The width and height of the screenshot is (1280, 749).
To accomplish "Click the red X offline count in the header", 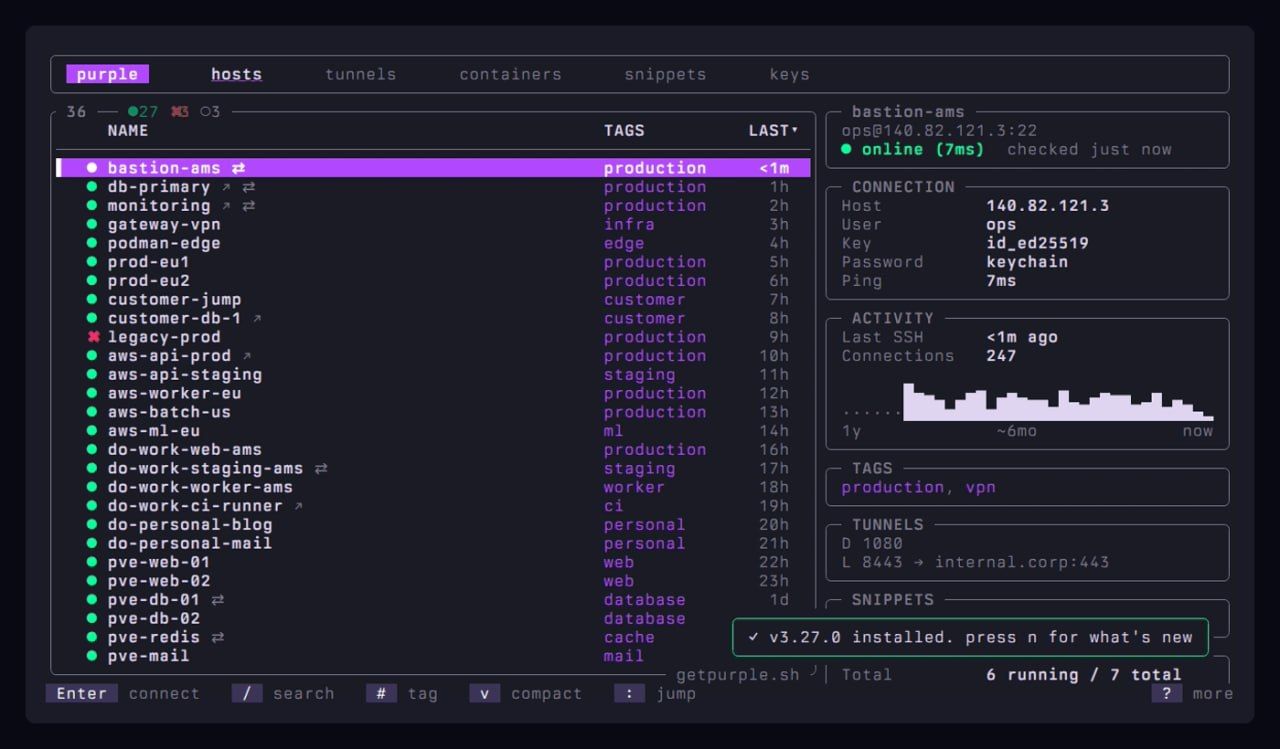I will point(180,112).
